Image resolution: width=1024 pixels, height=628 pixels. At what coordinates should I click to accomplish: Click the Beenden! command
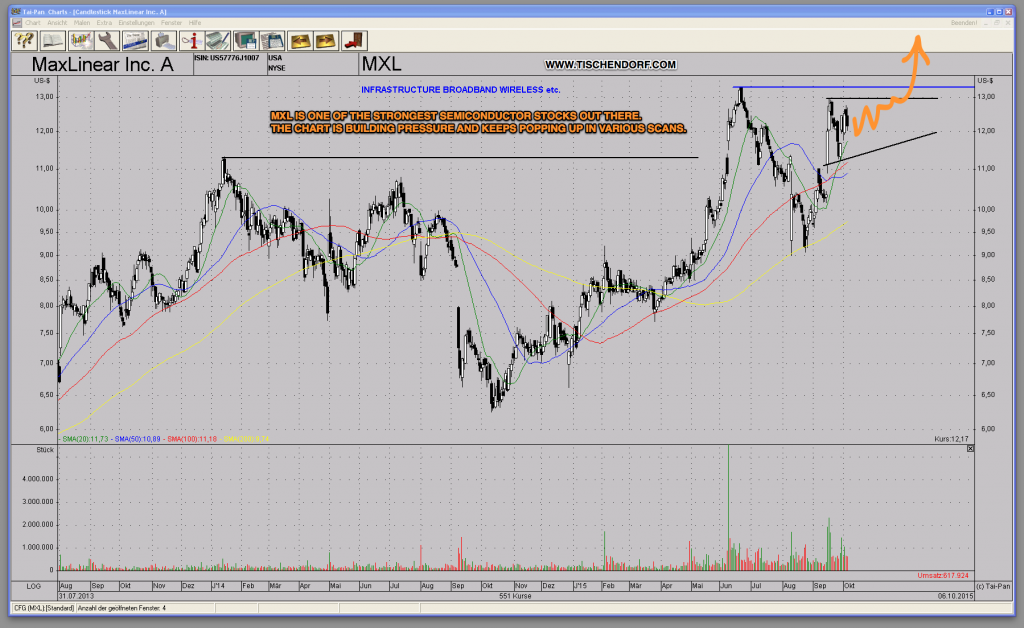coord(964,22)
